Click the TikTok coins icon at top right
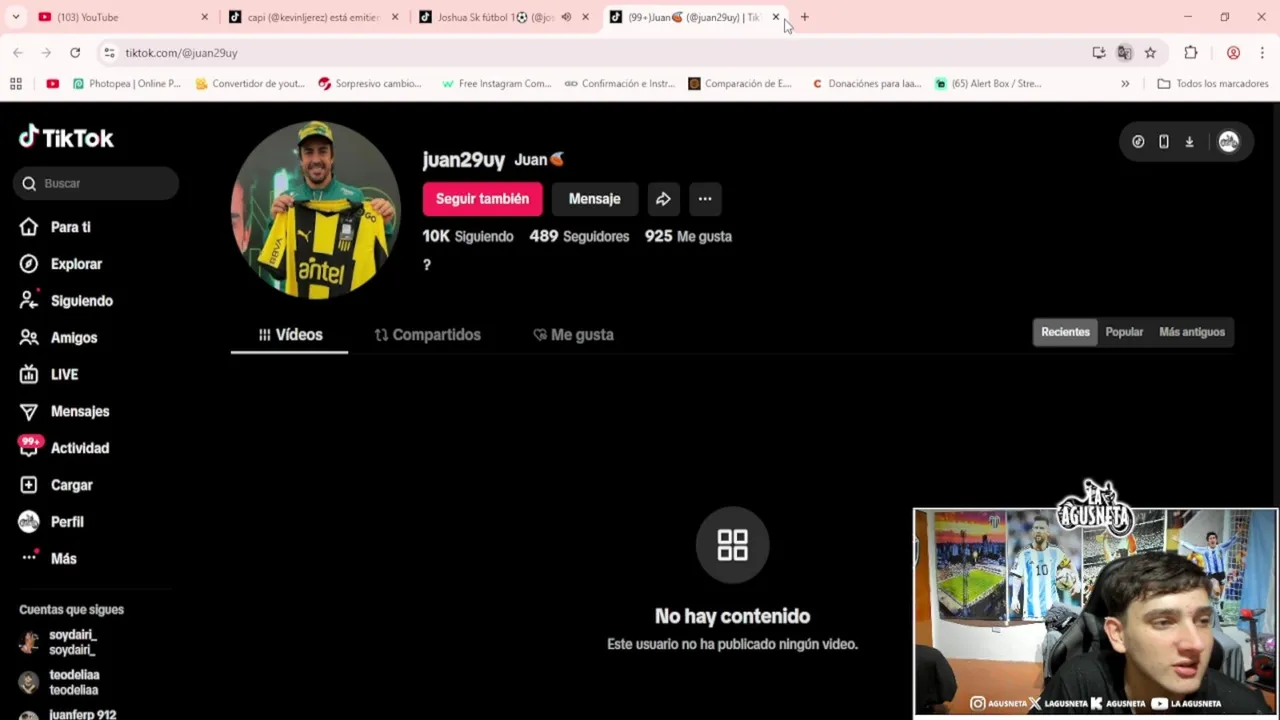Viewport: 1280px width, 720px height. pyautogui.click(x=1138, y=142)
